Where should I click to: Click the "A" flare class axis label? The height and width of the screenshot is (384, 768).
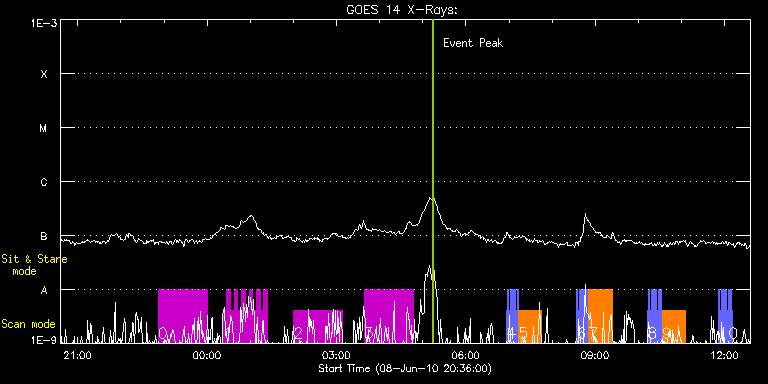pyautogui.click(x=44, y=290)
